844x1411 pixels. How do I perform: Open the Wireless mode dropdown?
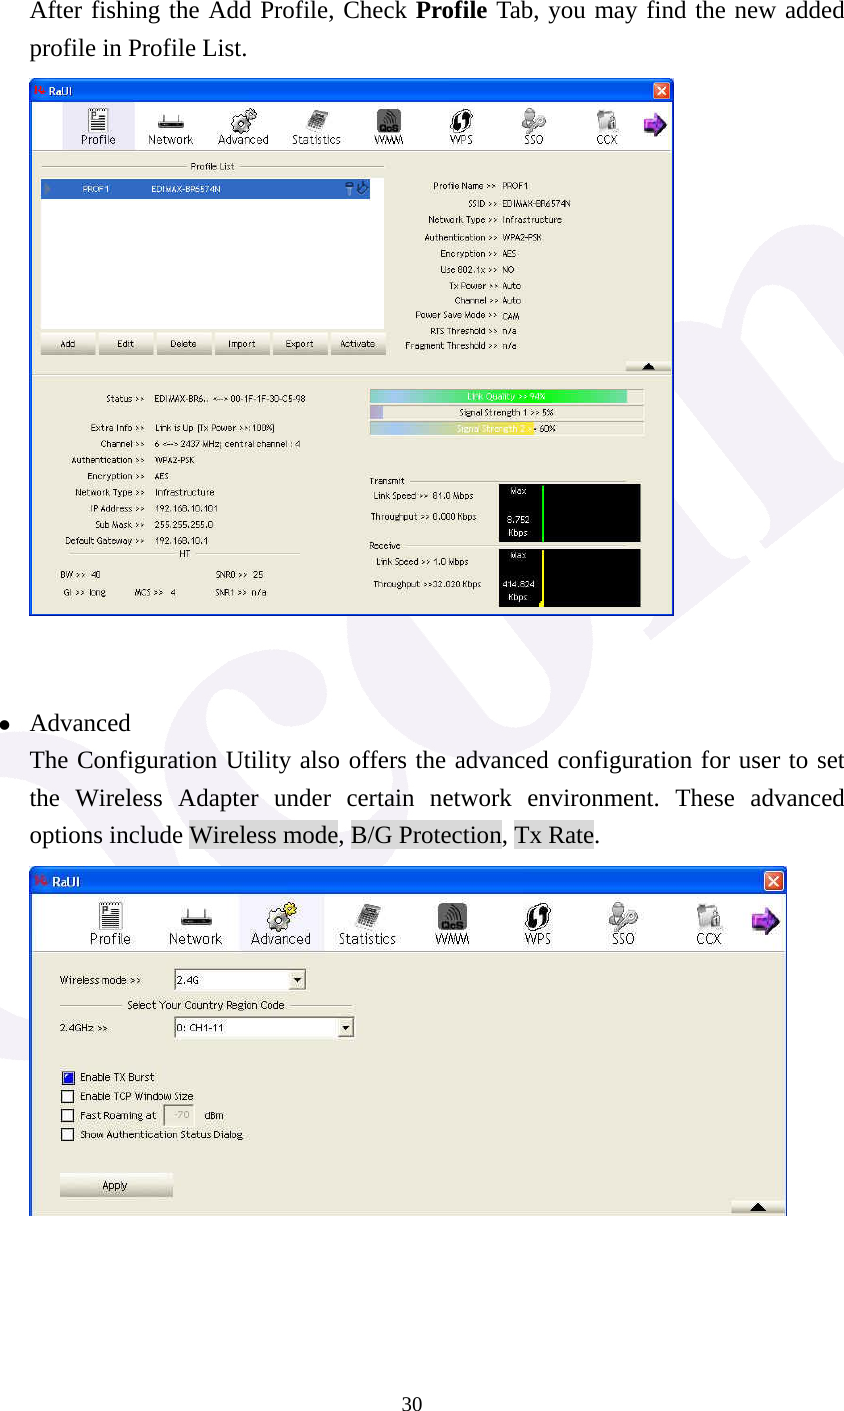coord(298,979)
